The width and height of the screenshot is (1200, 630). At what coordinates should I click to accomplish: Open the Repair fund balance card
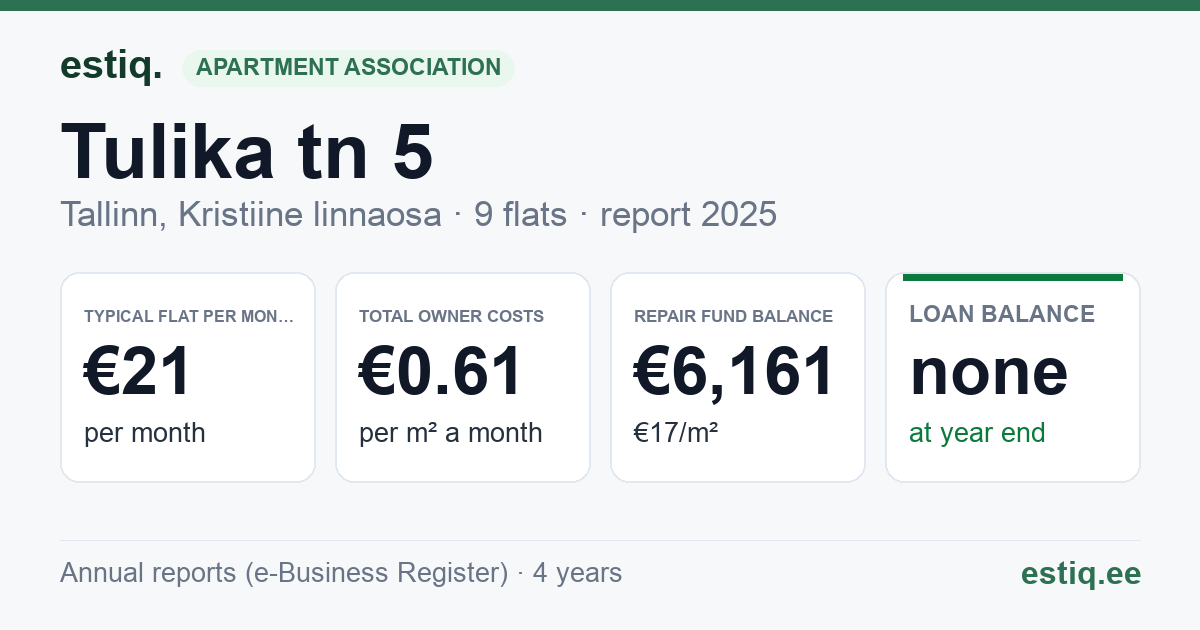pos(738,377)
